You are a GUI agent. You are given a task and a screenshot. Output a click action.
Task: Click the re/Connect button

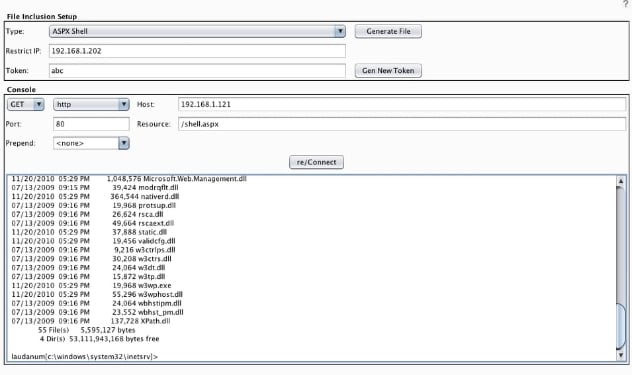316,162
